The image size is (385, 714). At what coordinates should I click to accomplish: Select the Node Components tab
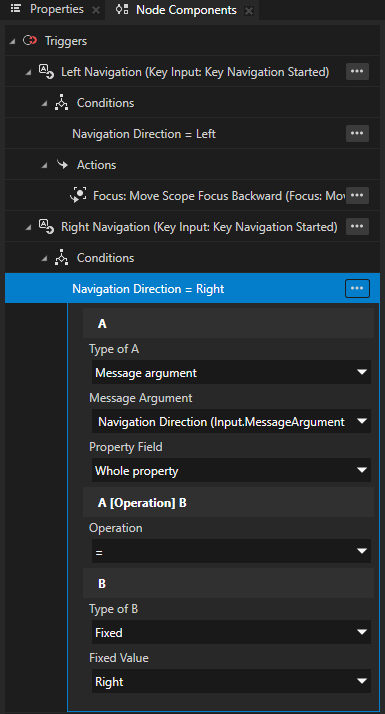click(186, 10)
